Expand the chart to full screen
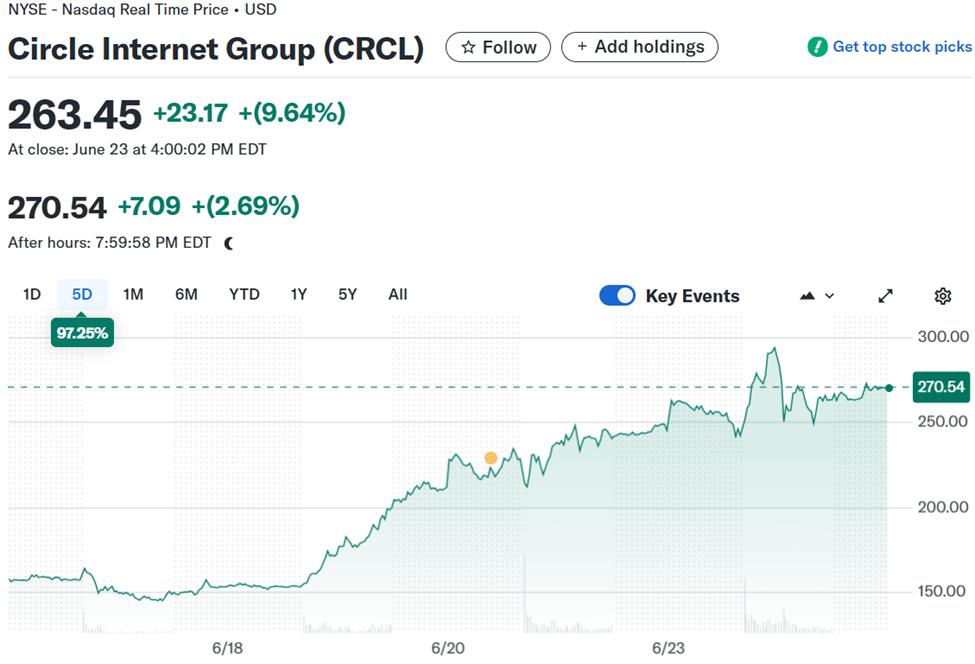Image resolution: width=975 pixels, height=664 pixels. [885, 295]
